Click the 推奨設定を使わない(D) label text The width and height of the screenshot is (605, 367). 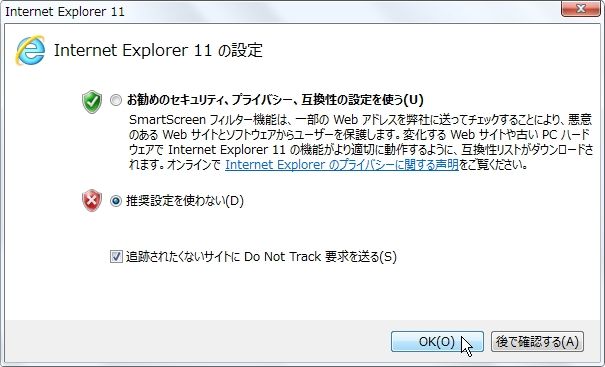185,201
